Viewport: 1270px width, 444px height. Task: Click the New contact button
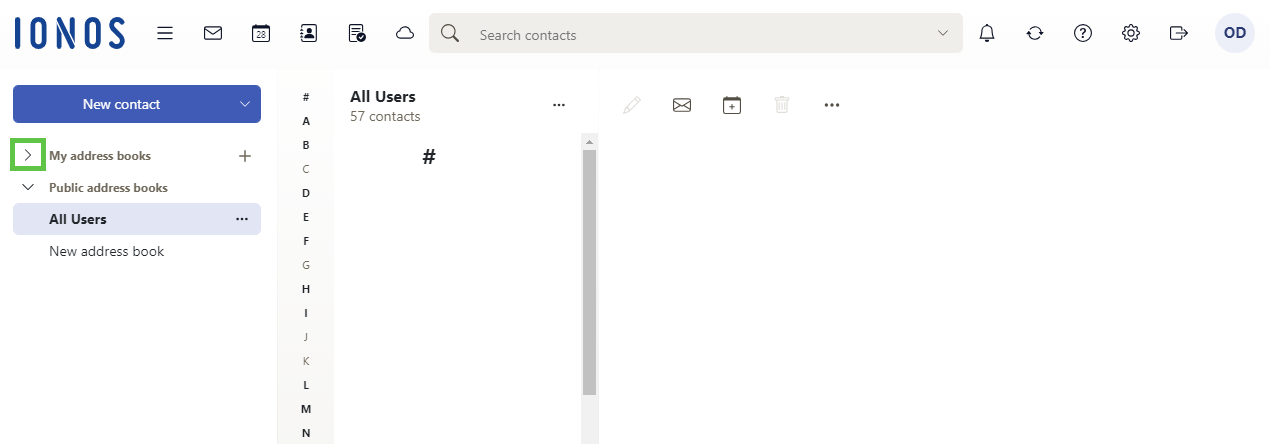[x=121, y=104]
